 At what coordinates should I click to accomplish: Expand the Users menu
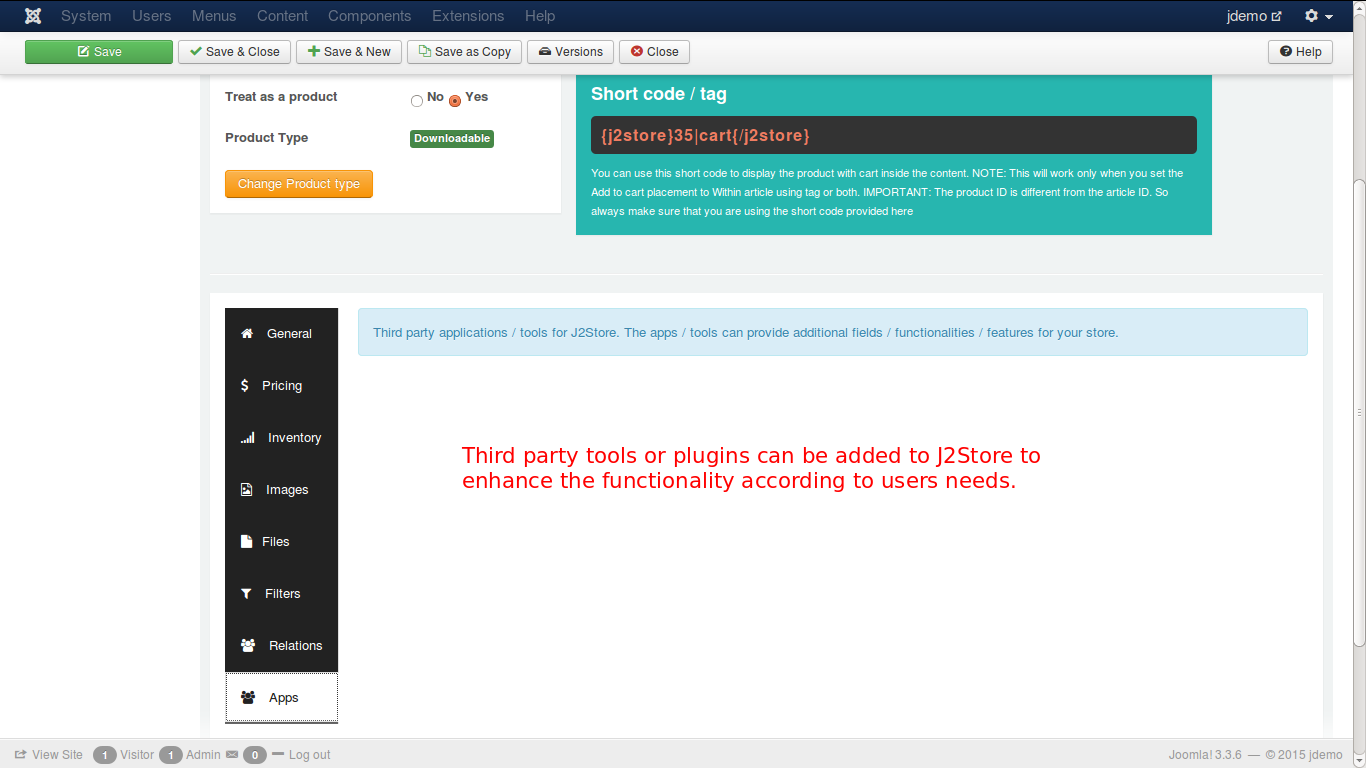[x=151, y=16]
